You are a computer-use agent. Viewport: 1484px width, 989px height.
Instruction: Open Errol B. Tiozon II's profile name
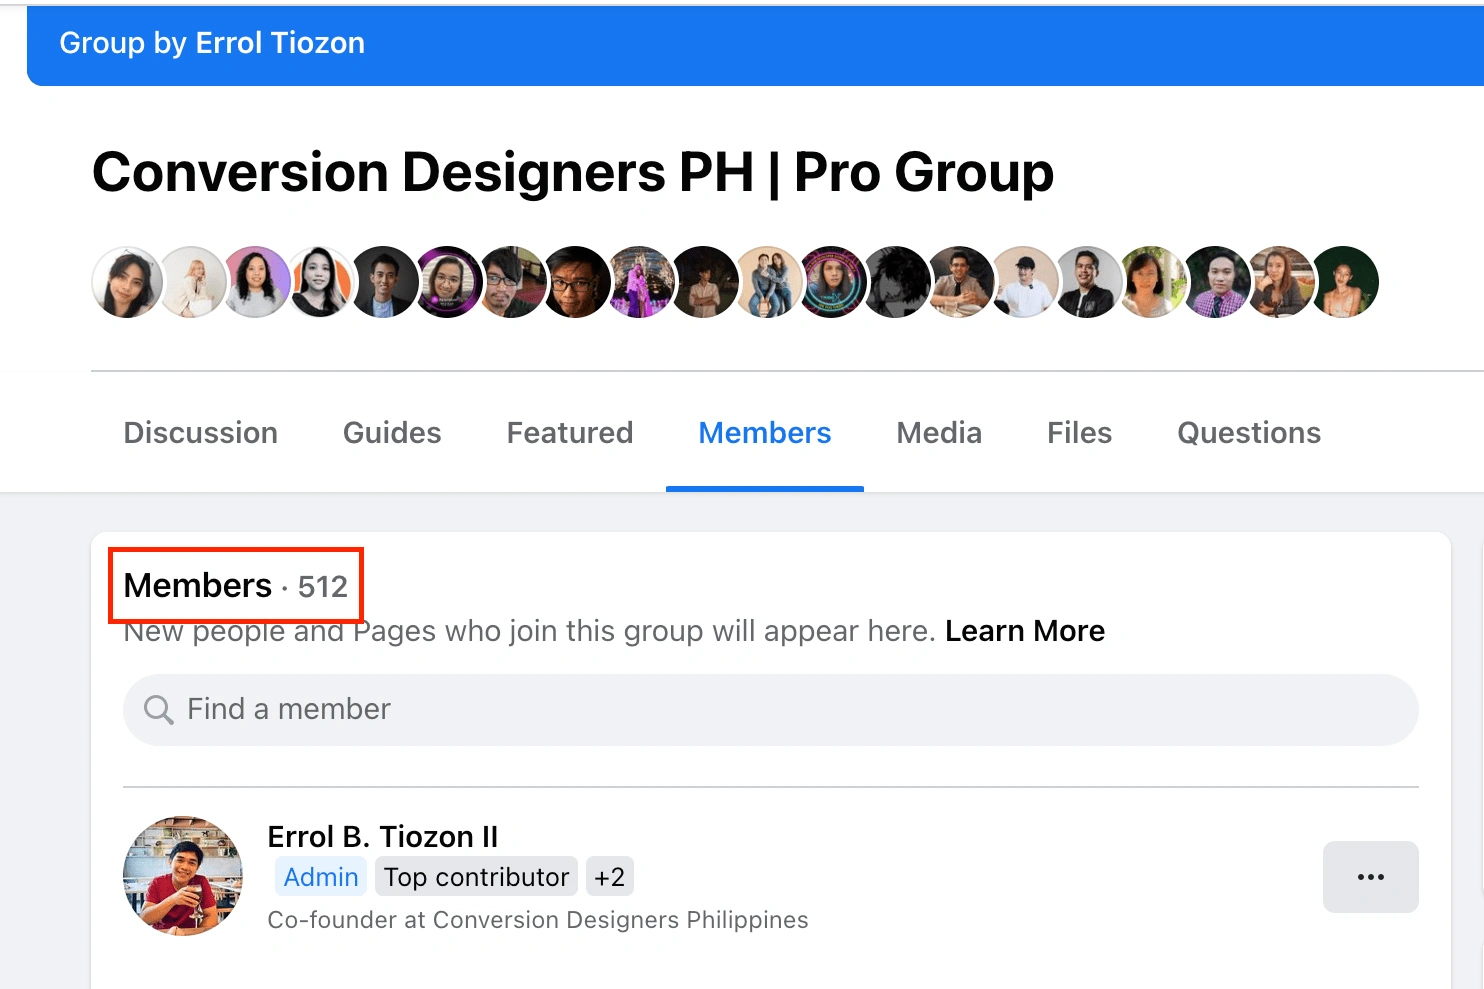pyautogui.click(x=382, y=836)
